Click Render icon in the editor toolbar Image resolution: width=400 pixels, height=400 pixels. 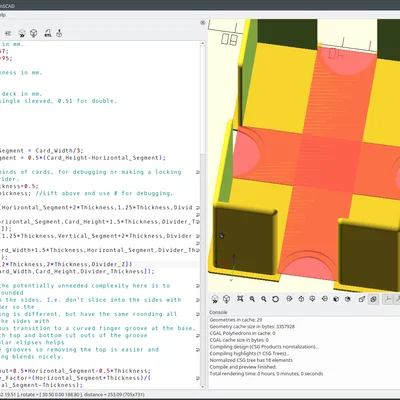pyautogui.click(x=34, y=33)
